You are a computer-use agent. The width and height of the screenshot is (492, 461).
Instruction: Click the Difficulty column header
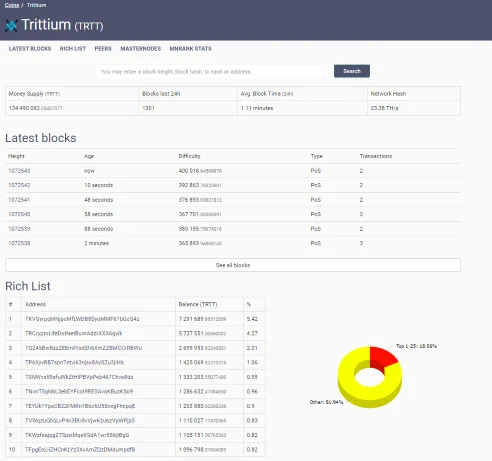click(x=189, y=156)
